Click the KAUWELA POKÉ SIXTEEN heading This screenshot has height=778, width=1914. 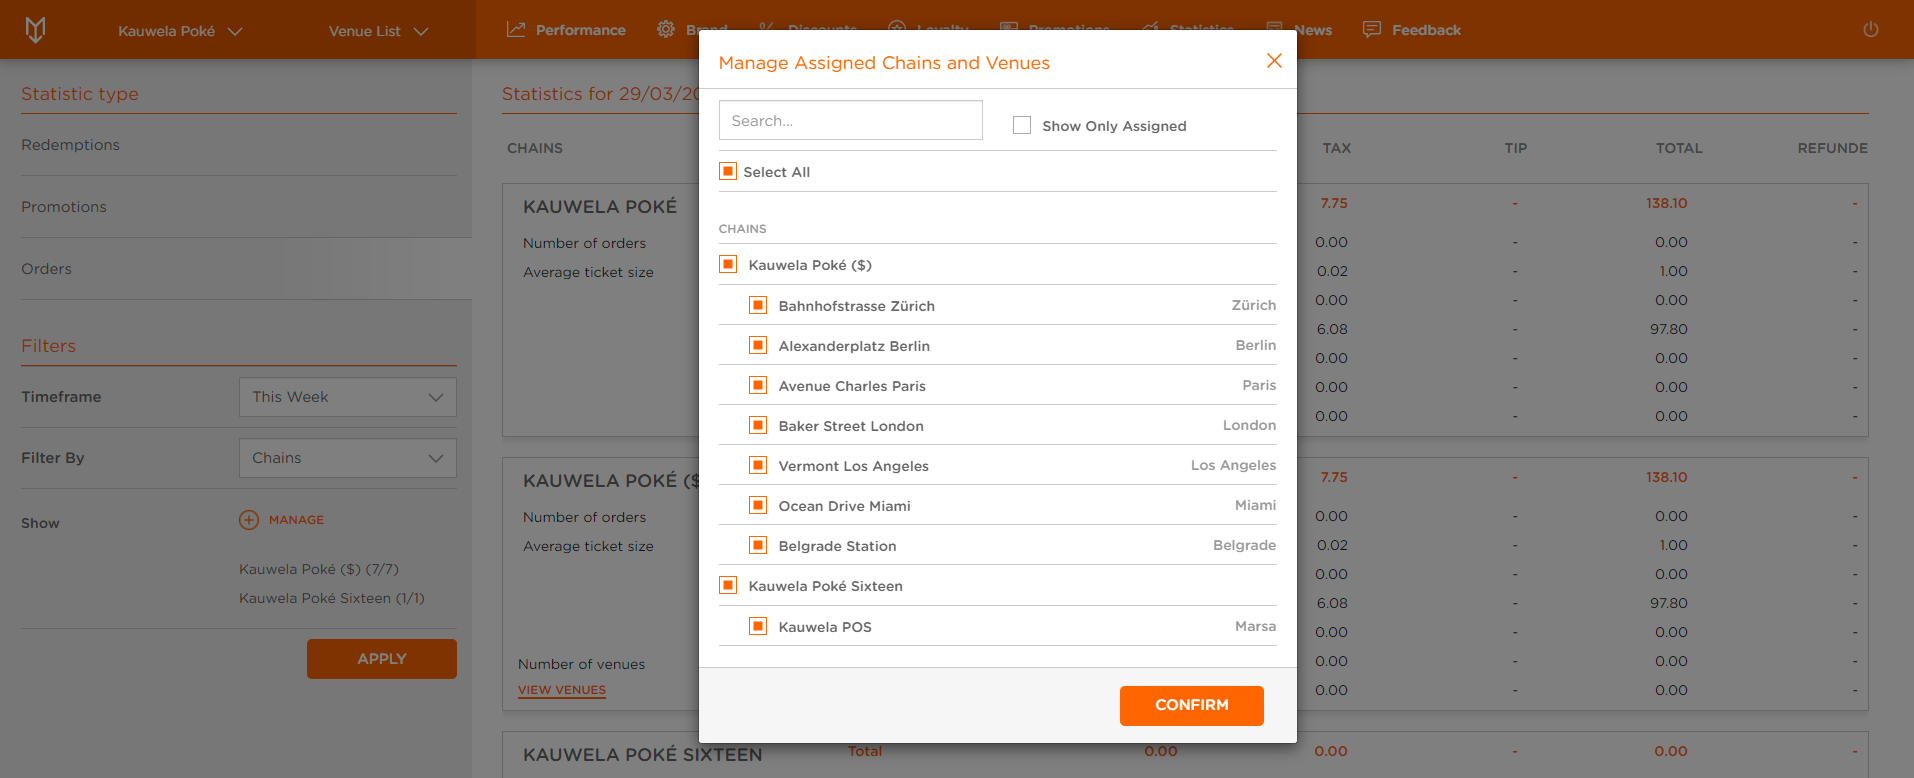point(643,755)
